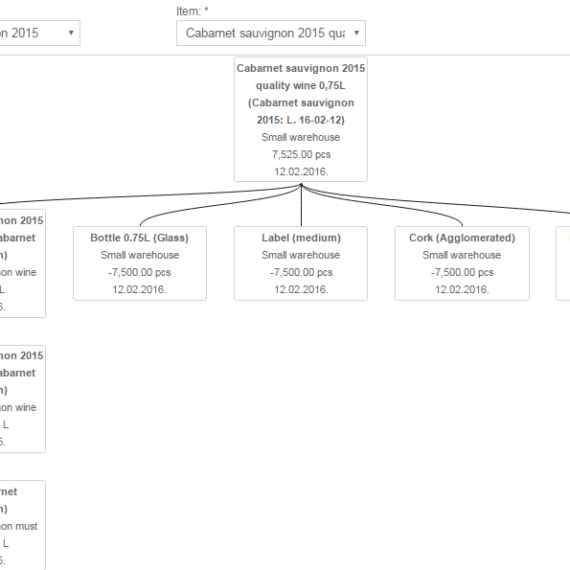Select the Bottle 0.75L (Glass) node
The height and width of the screenshot is (570, 570).
pyautogui.click(x=140, y=264)
